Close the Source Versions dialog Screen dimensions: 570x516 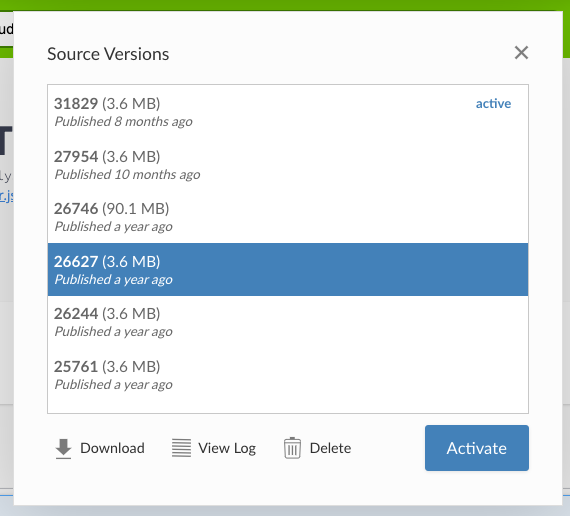tap(521, 53)
